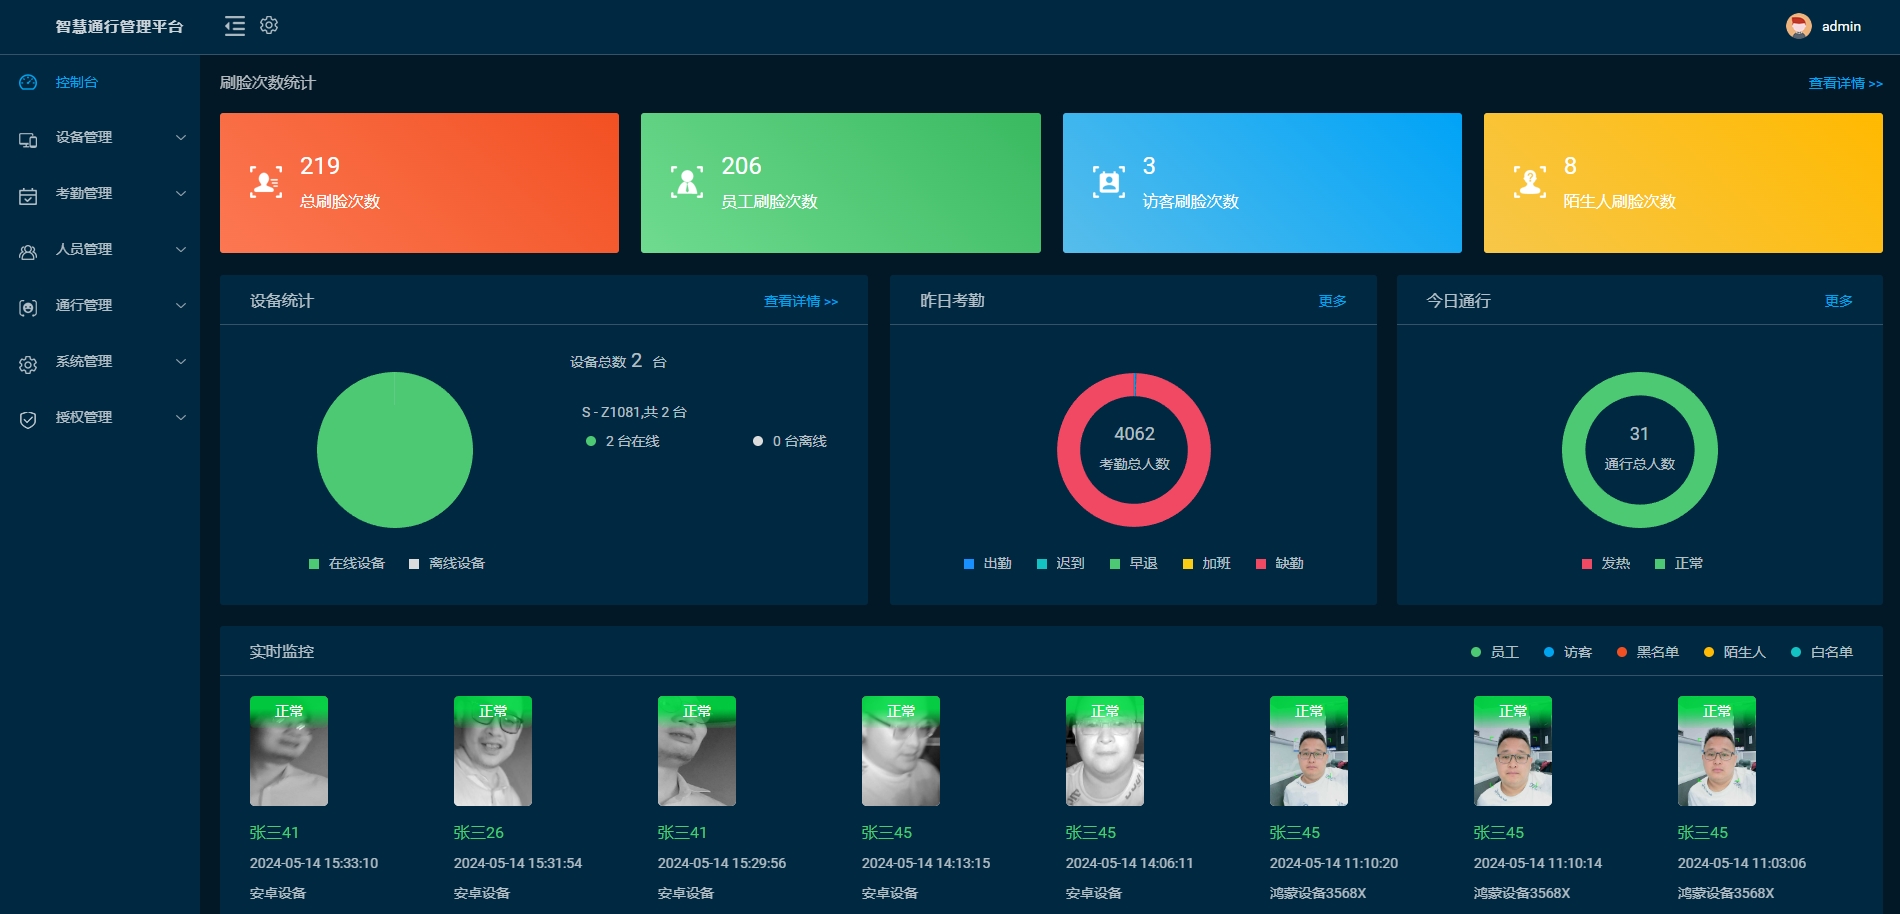
Task: Toggle the 缺勤 legend in attendance chart
Action: tap(1279, 564)
